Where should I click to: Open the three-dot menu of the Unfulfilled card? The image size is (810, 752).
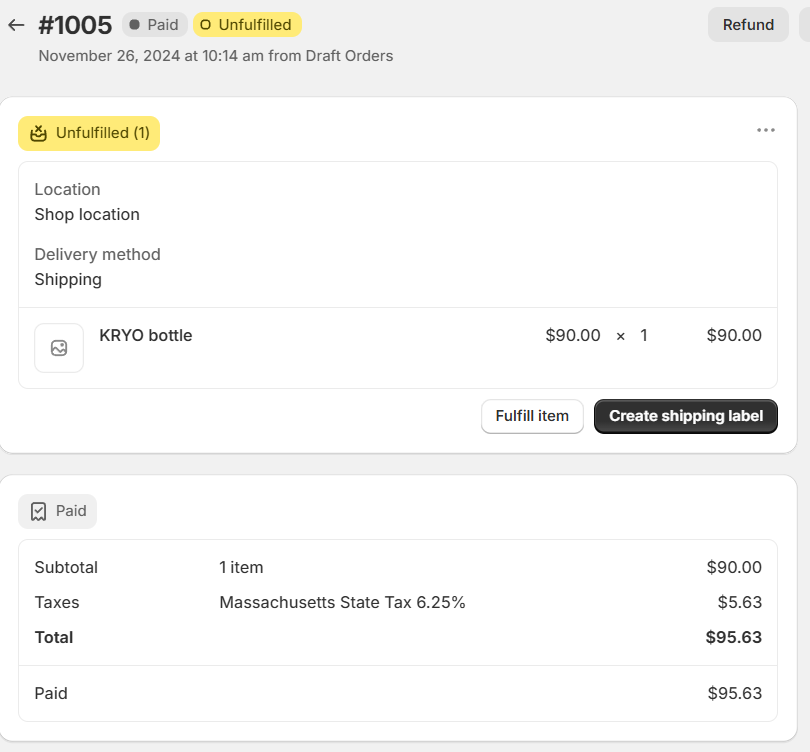pos(766,130)
